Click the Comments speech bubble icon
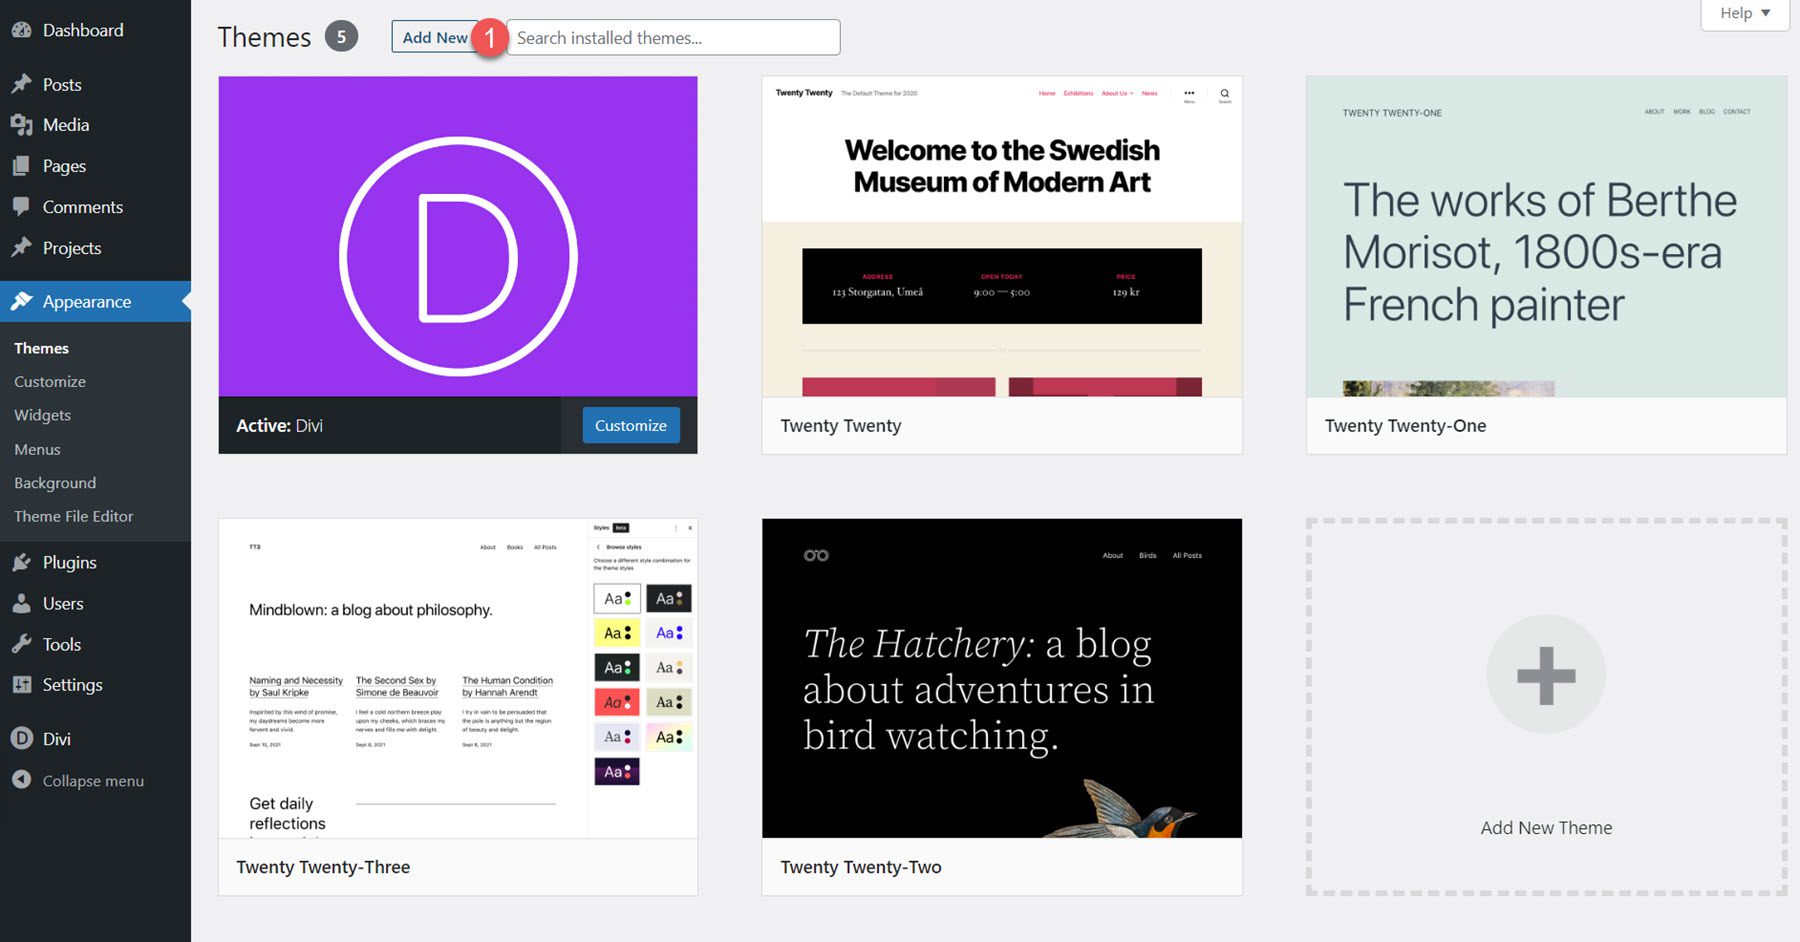This screenshot has height=942, width=1800. (x=21, y=207)
